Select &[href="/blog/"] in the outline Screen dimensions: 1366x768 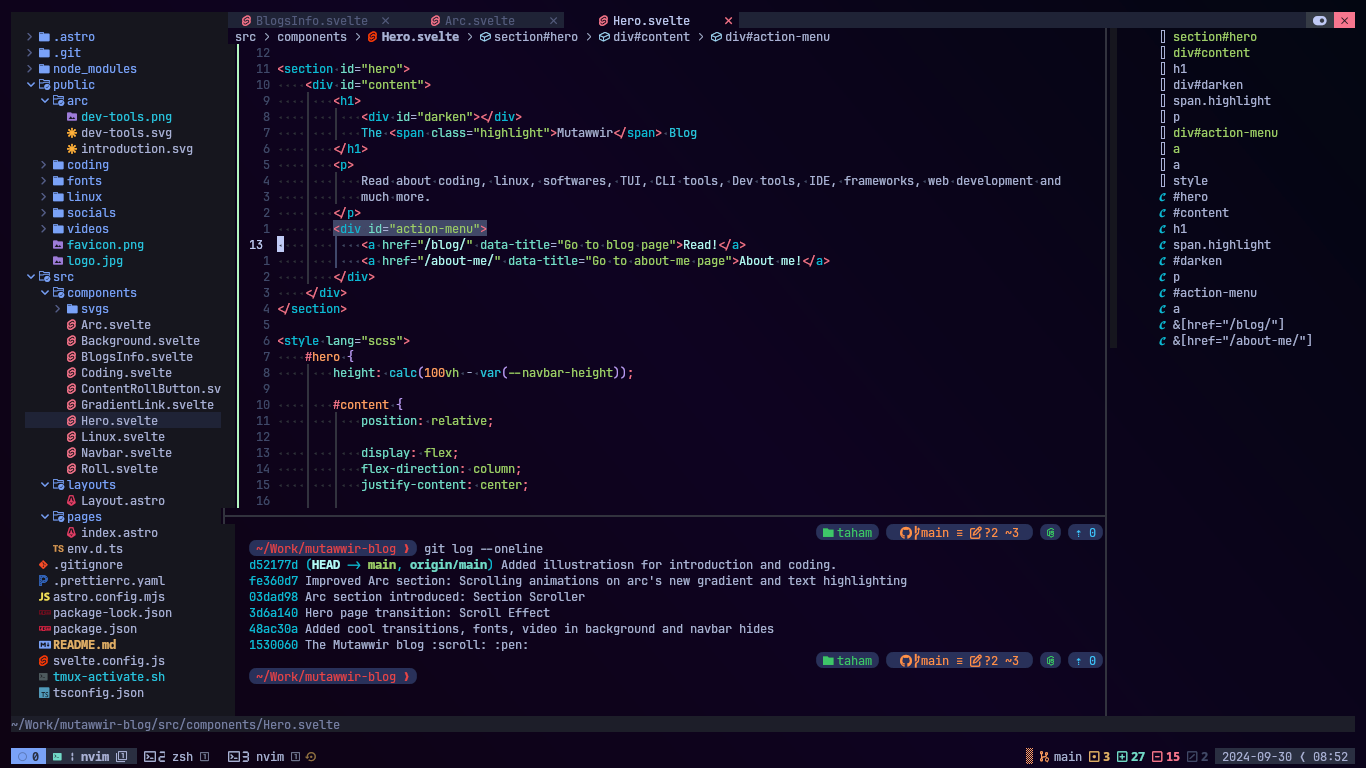coord(1229,325)
